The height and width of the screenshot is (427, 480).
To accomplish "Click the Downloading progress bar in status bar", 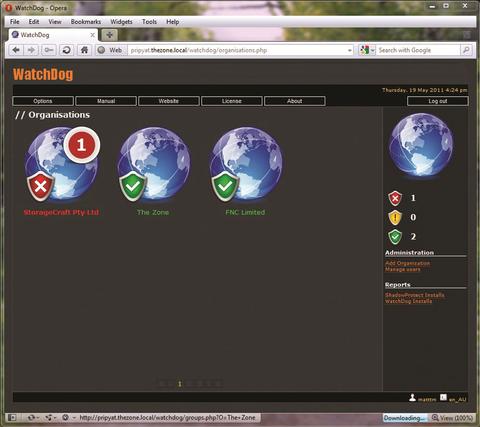I will coord(405,418).
